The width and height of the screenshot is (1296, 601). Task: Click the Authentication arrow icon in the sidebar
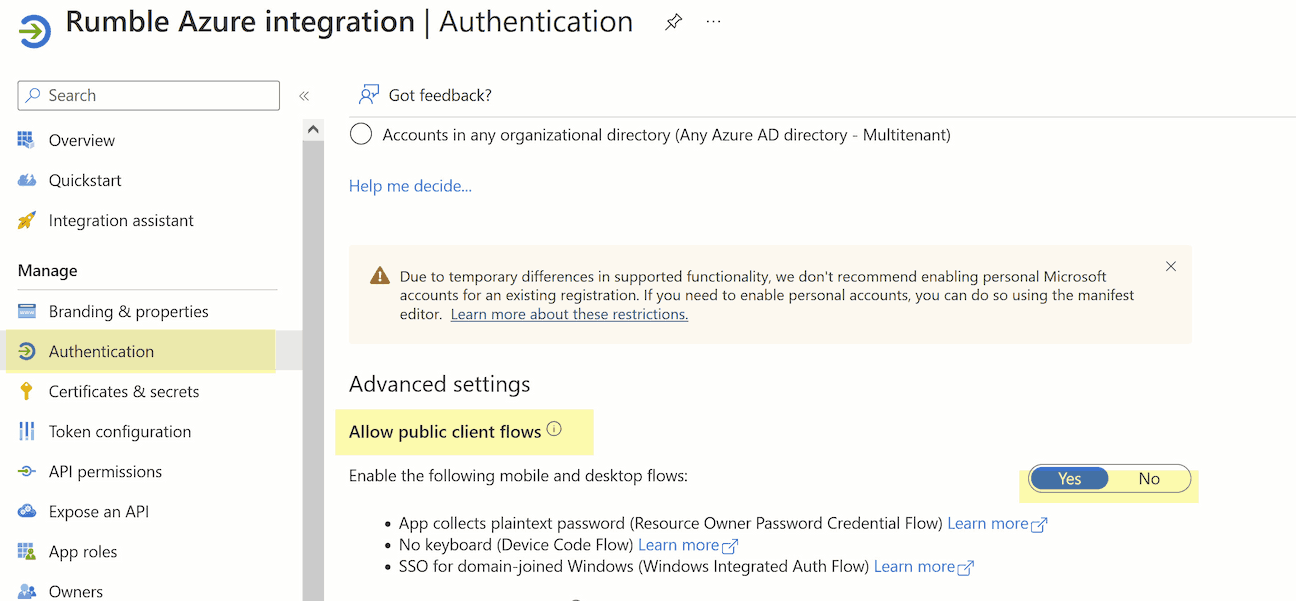click(x=27, y=351)
